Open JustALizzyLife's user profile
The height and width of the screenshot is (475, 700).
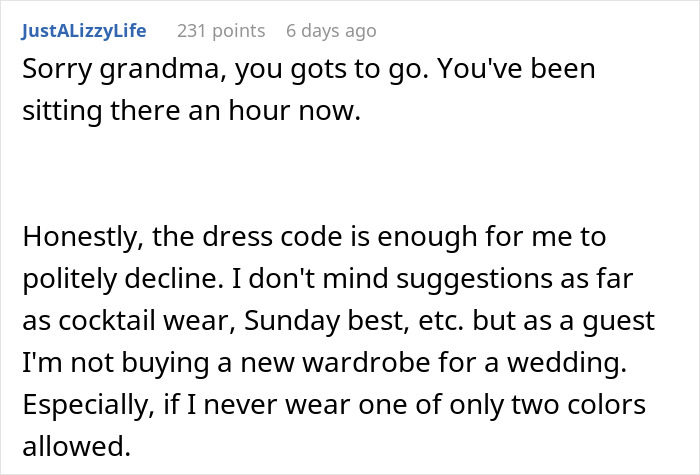83,31
